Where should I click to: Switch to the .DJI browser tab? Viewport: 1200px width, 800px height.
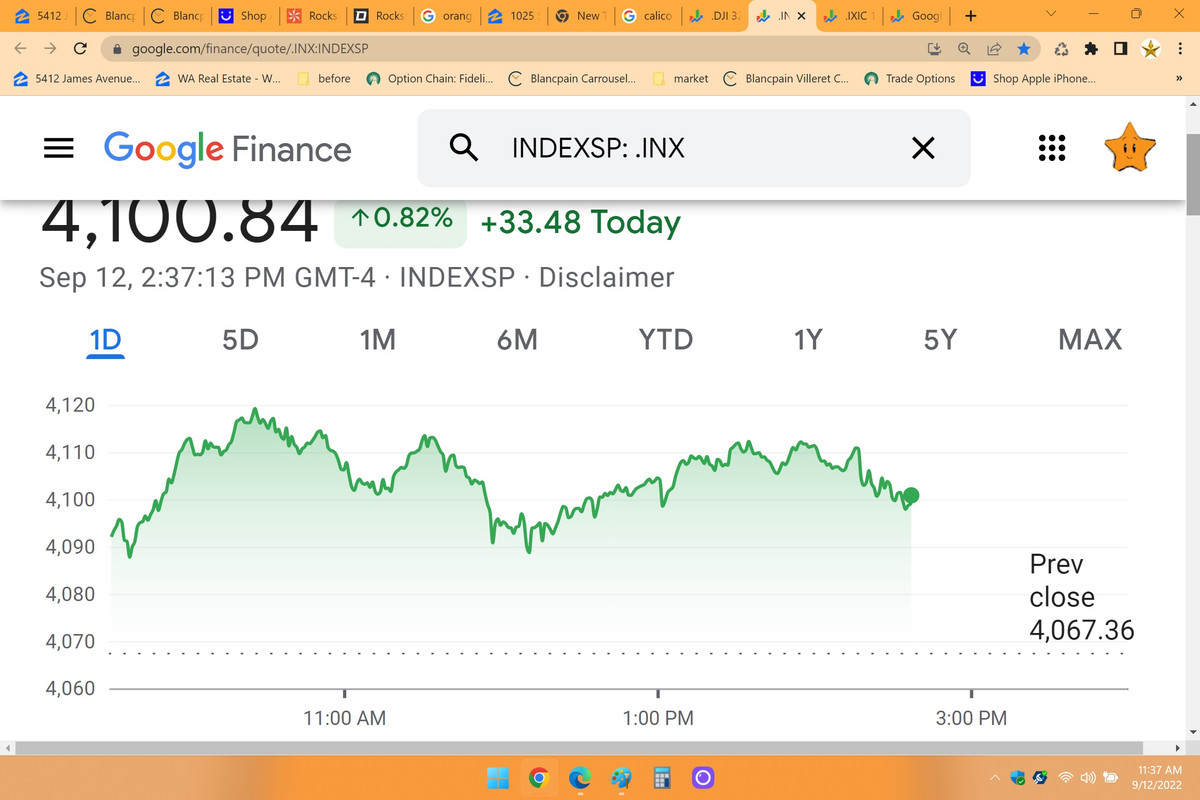pos(715,16)
